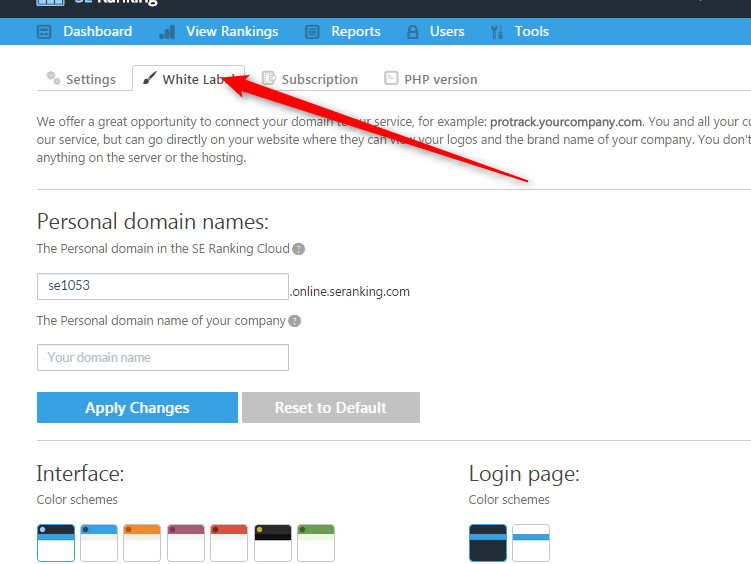Image resolution: width=751 pixels, height=564 pixels.
Task: Open the Dashboard menu item
Action: coord(98,32)
